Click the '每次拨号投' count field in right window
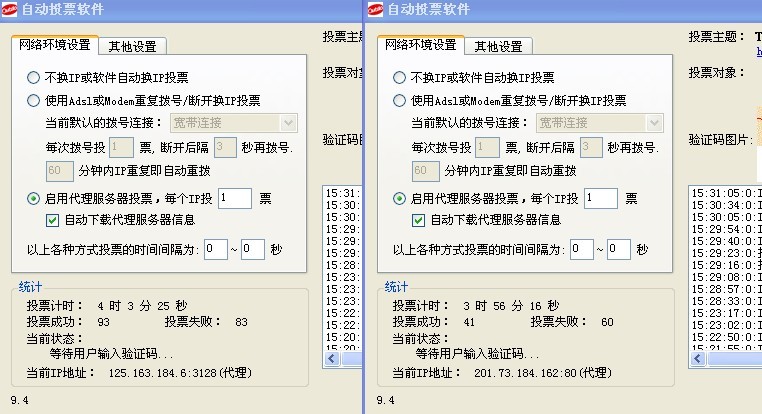The image size is (762, 414). 487,147
